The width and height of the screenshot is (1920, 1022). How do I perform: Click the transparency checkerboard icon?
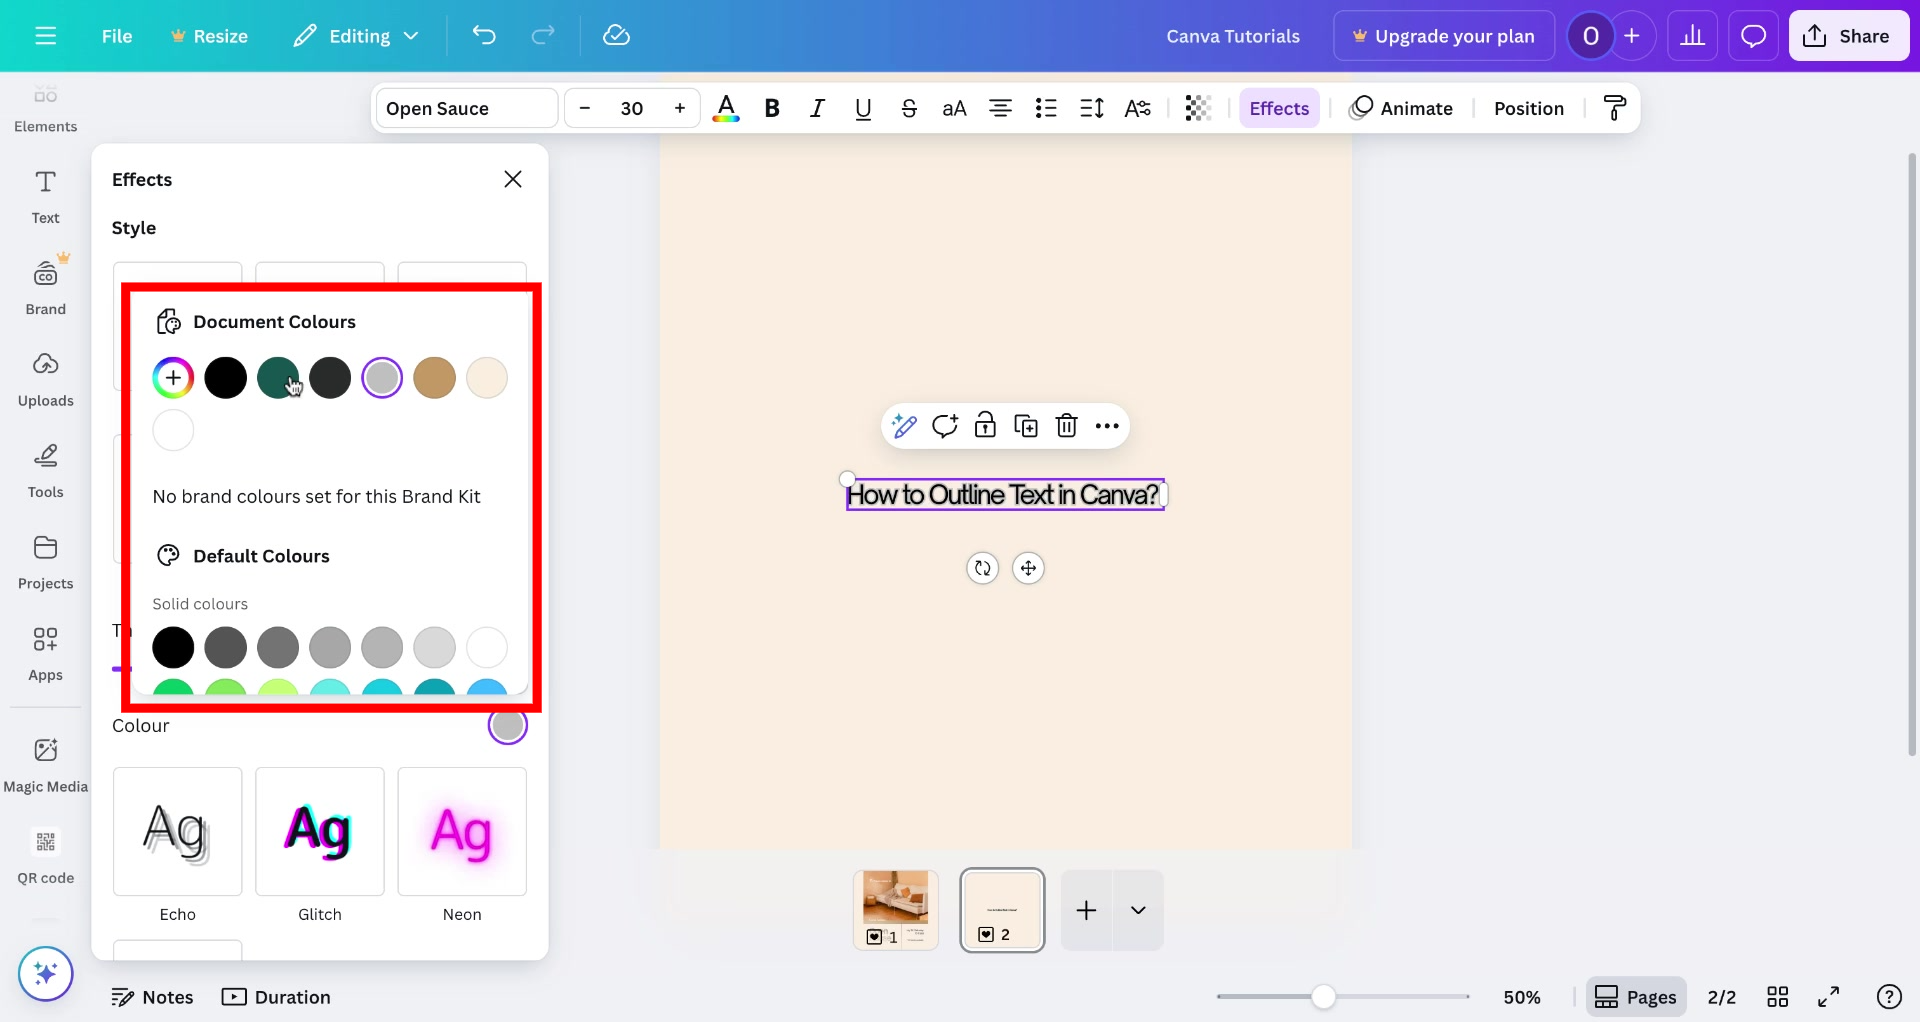[x=1197, y=108]
